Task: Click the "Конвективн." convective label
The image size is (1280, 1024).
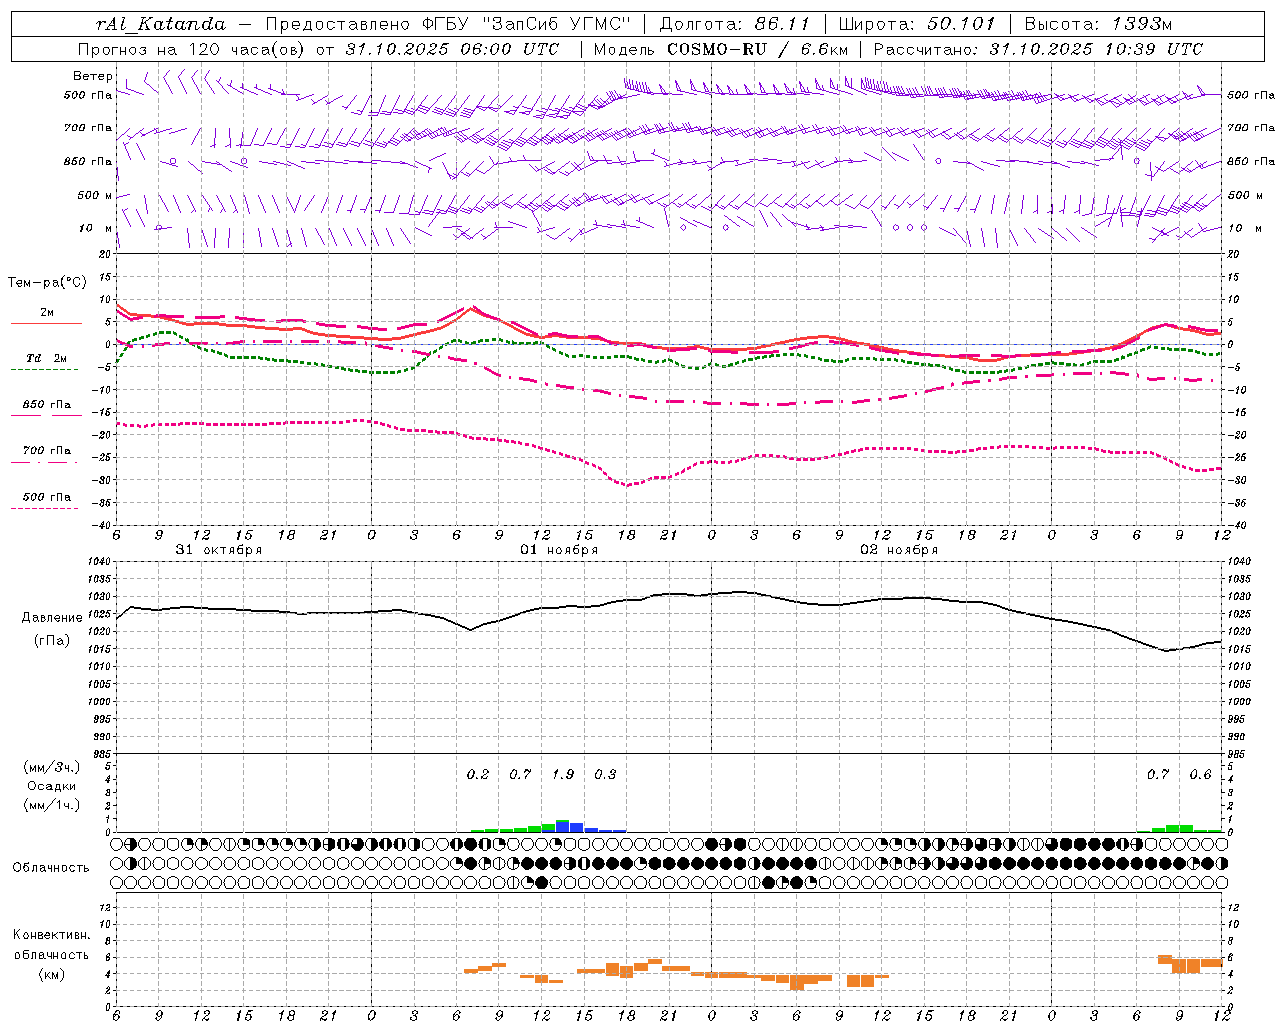Action: (51, 935)
